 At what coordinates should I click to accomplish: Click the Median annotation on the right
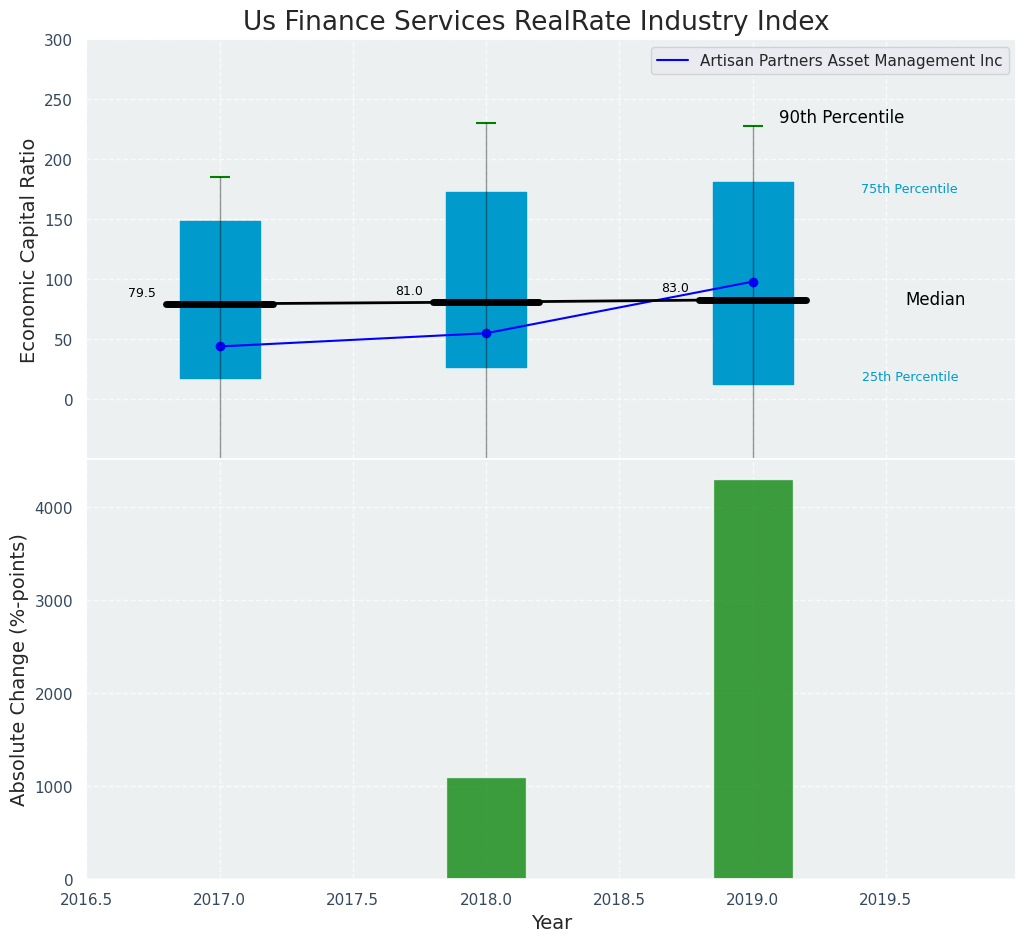pyautogui.click(x=935, y=299)
